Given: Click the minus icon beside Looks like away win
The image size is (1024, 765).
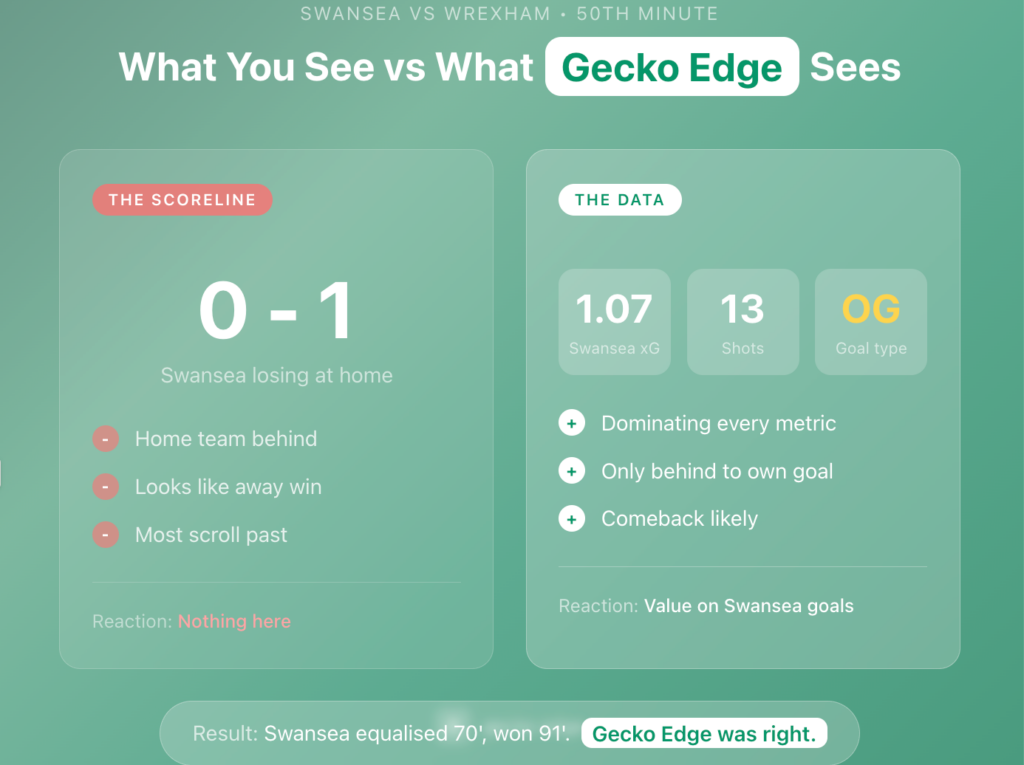Looking at the screenshot, I should [x=106, y=487].
